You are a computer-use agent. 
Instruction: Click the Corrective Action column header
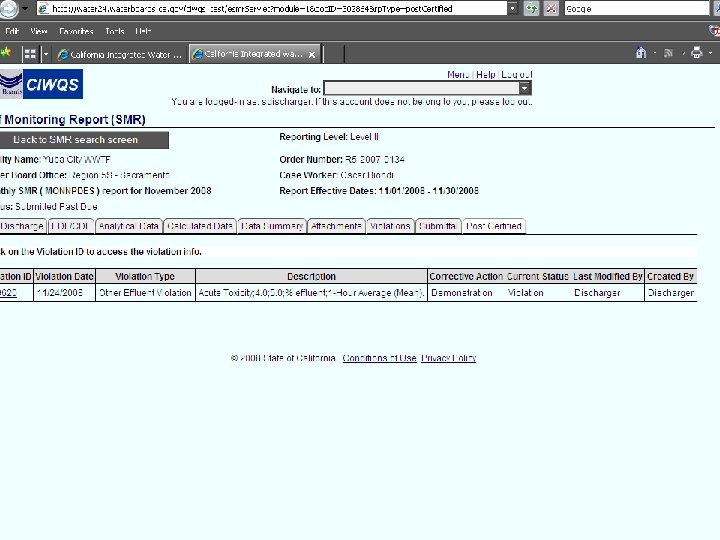tap(466, 276)
